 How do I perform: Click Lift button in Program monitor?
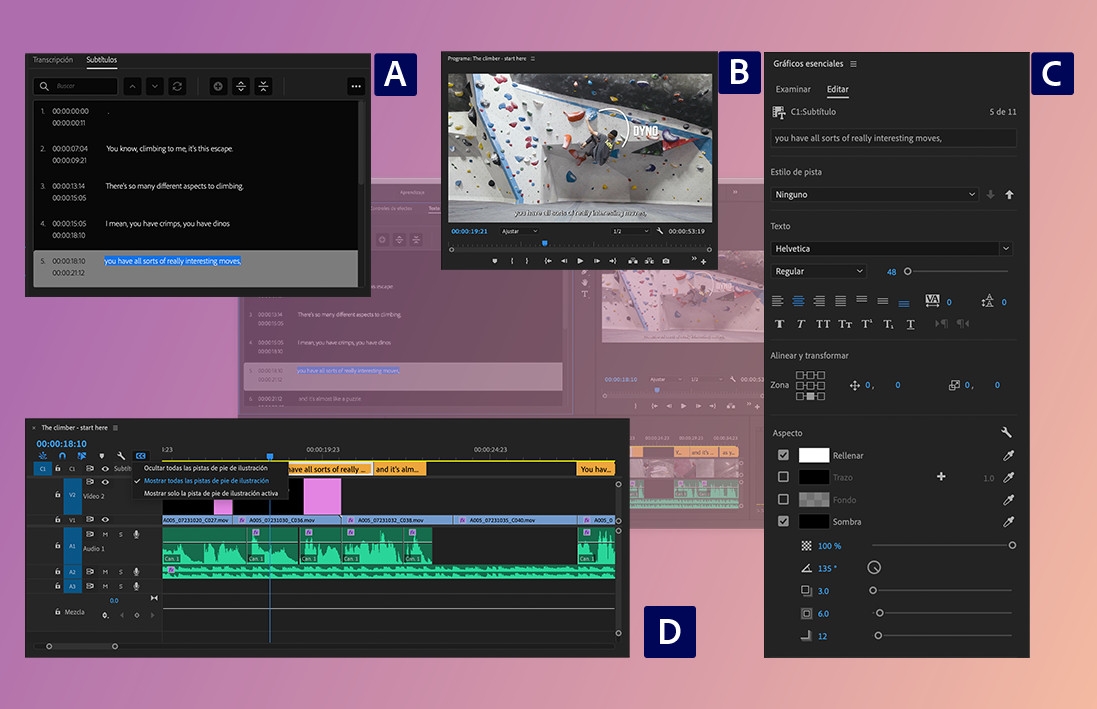click(632, 260)
